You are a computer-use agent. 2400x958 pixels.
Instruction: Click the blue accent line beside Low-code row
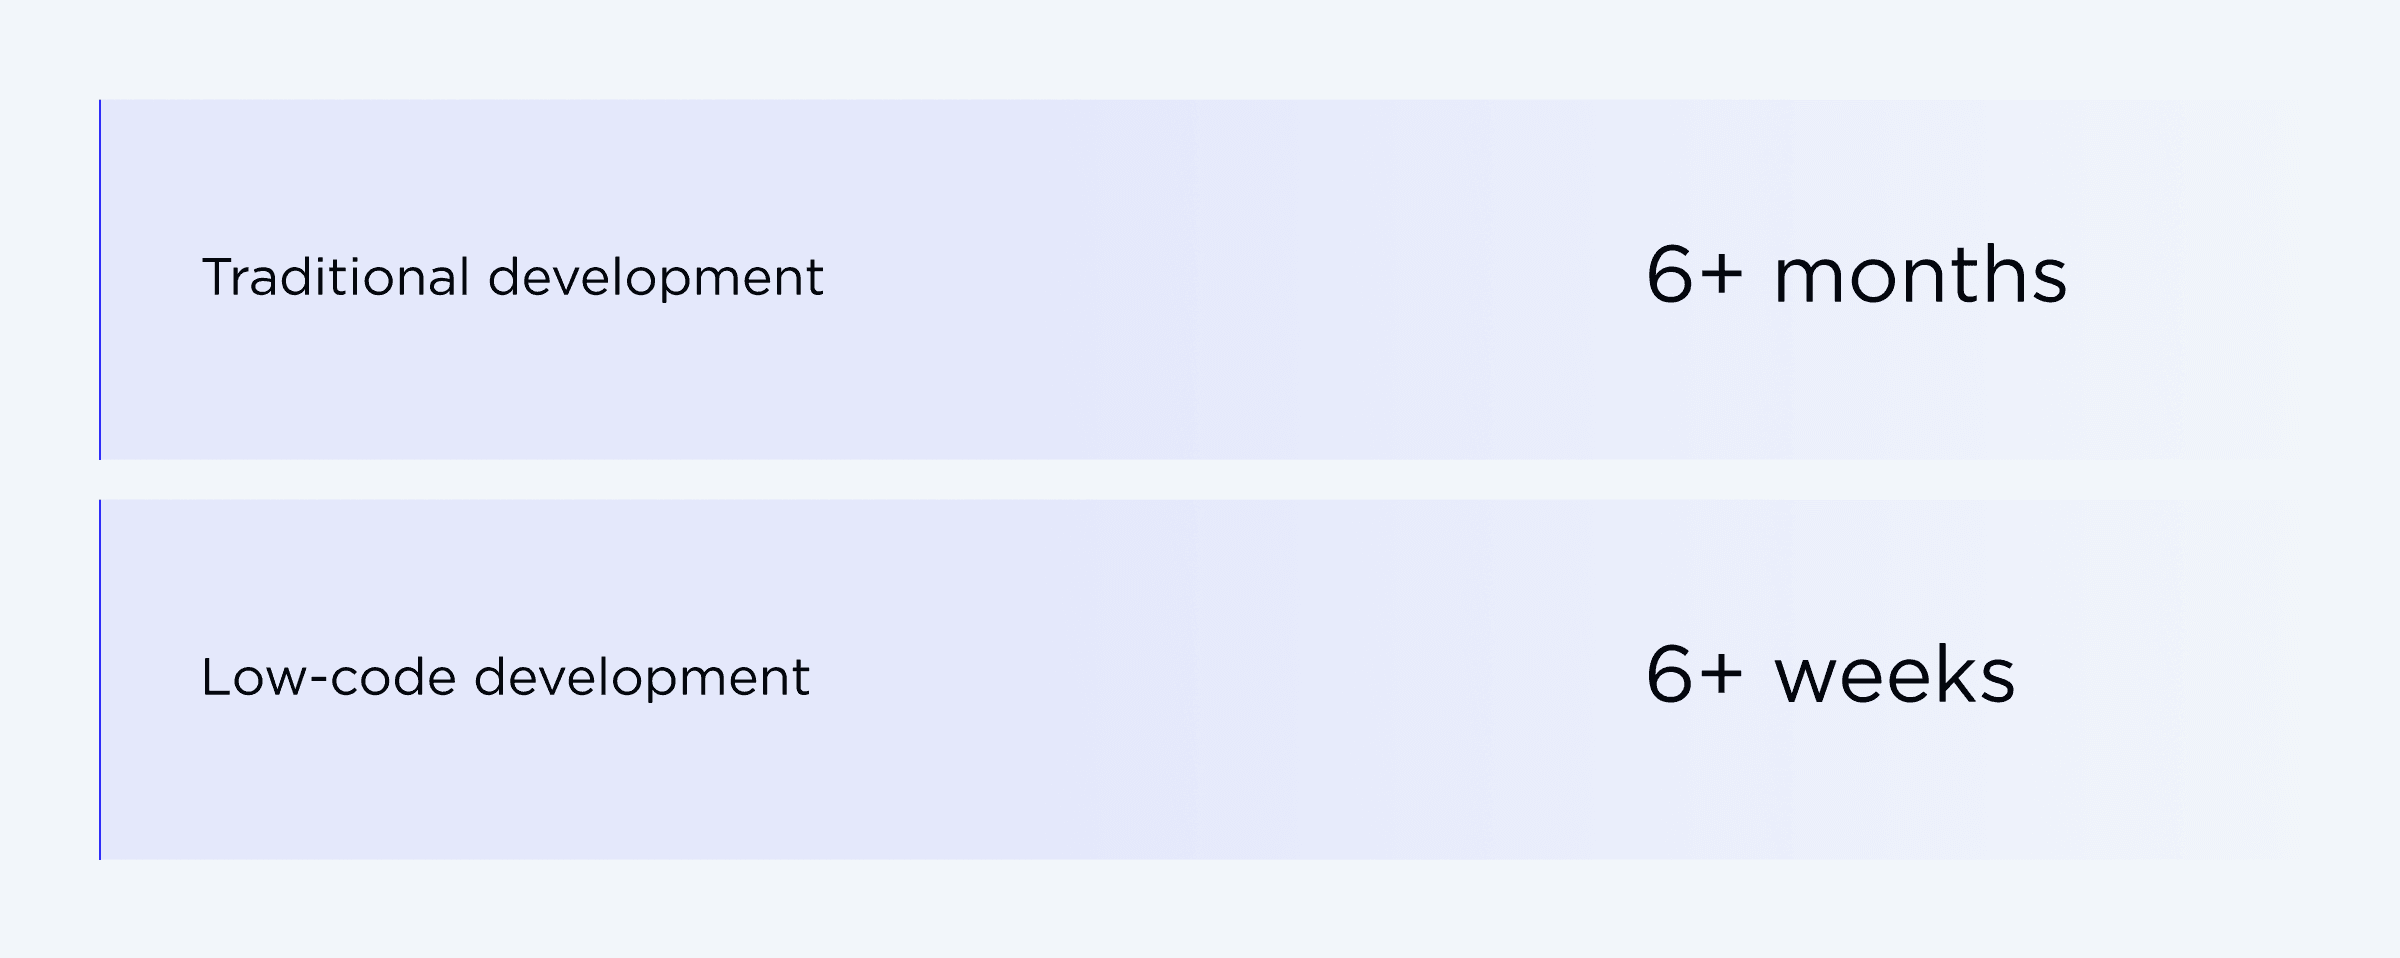100,680
